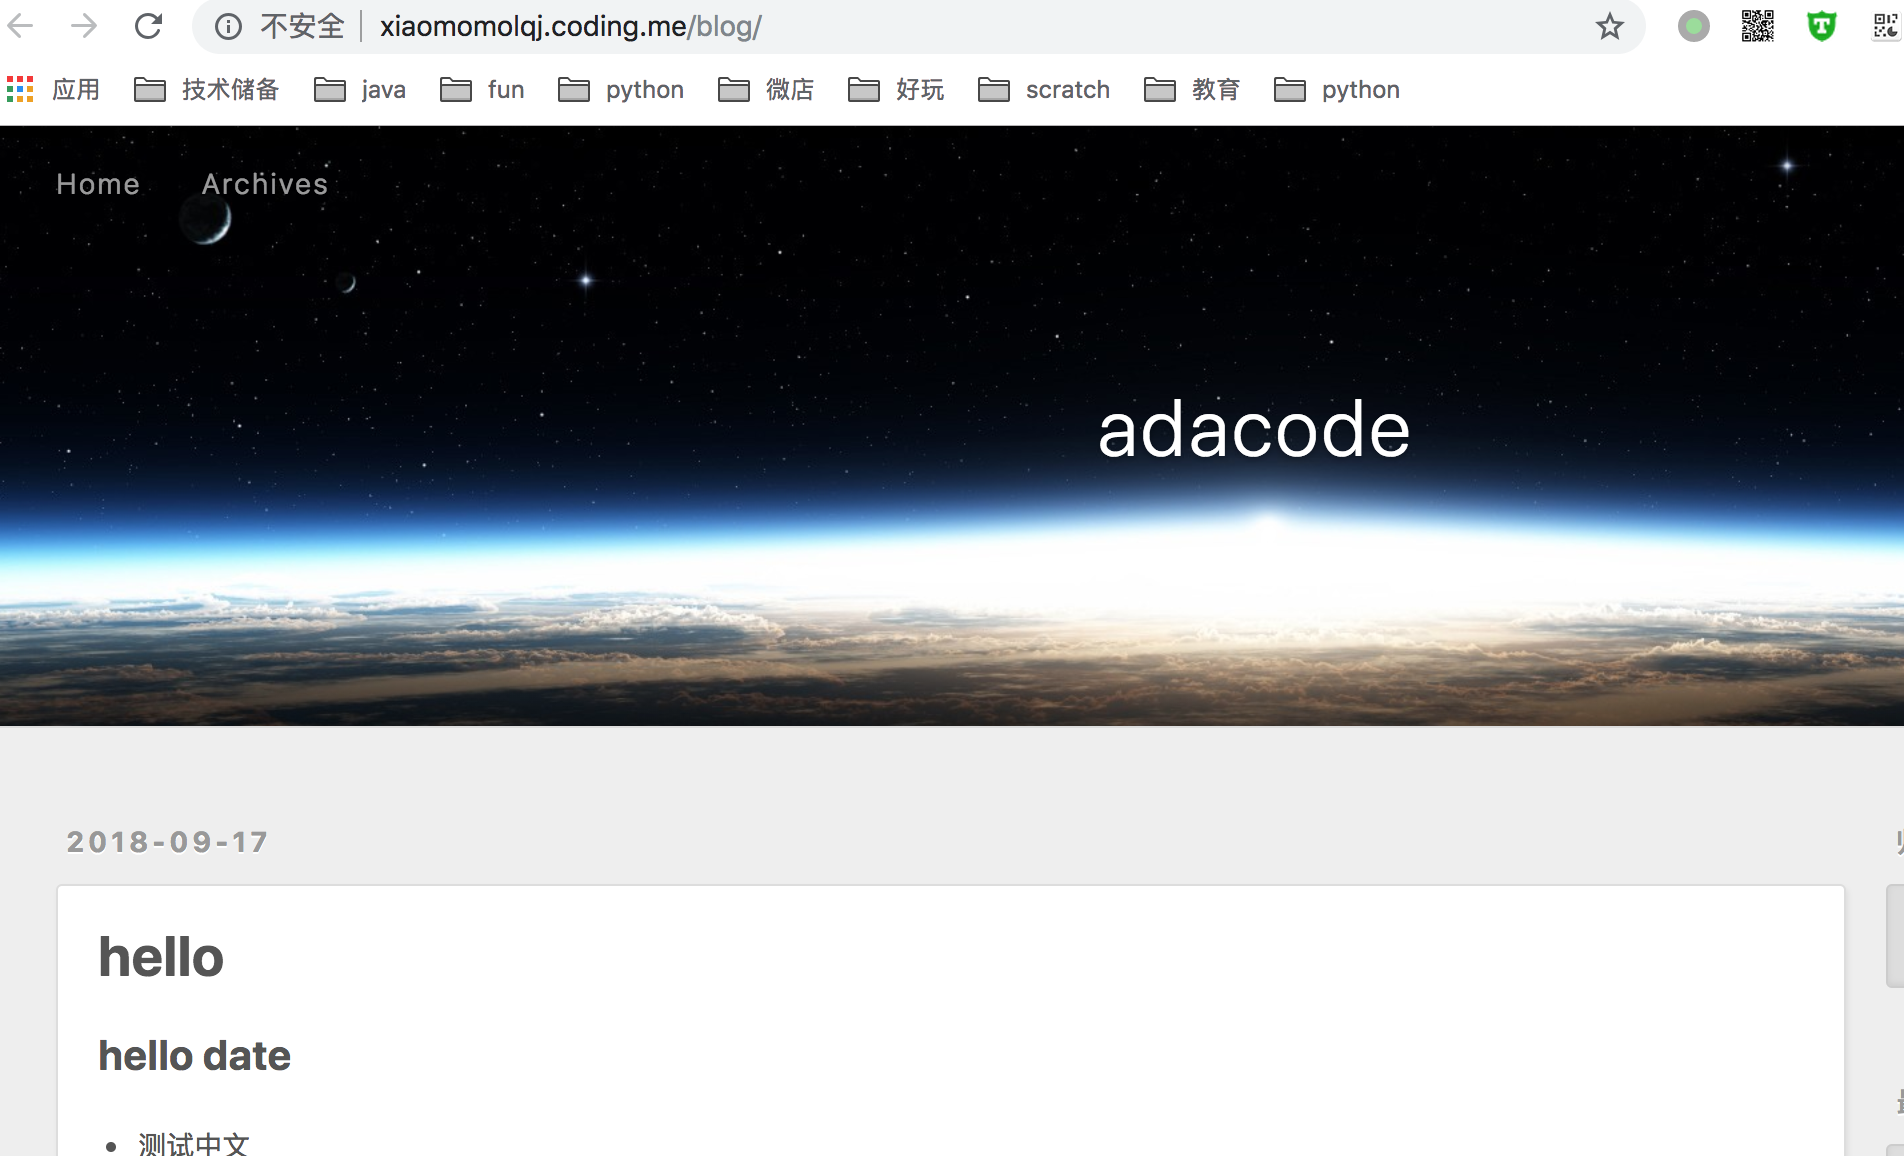Go back using the browser arrow
The width and height of the screenshot is (1904, 1156).
21,26
